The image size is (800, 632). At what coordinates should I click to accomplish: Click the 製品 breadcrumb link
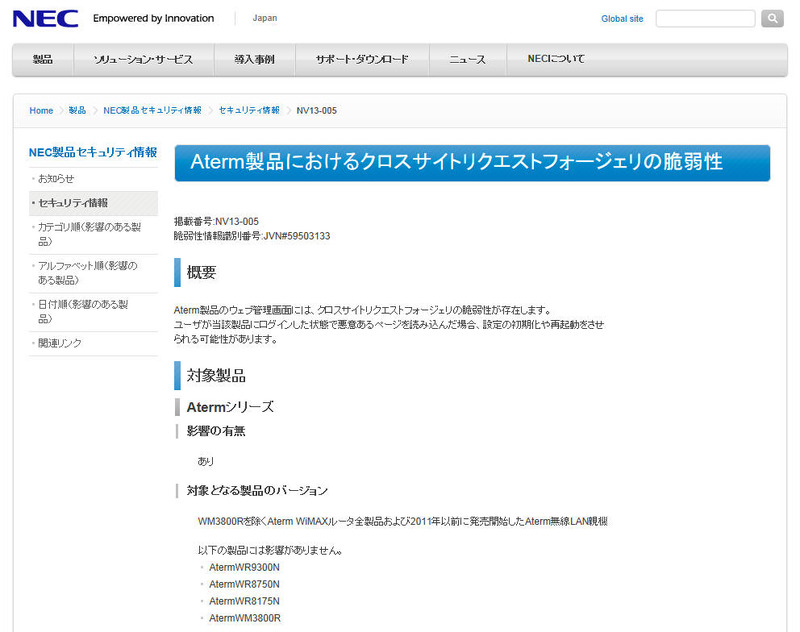tap(77, 111)
